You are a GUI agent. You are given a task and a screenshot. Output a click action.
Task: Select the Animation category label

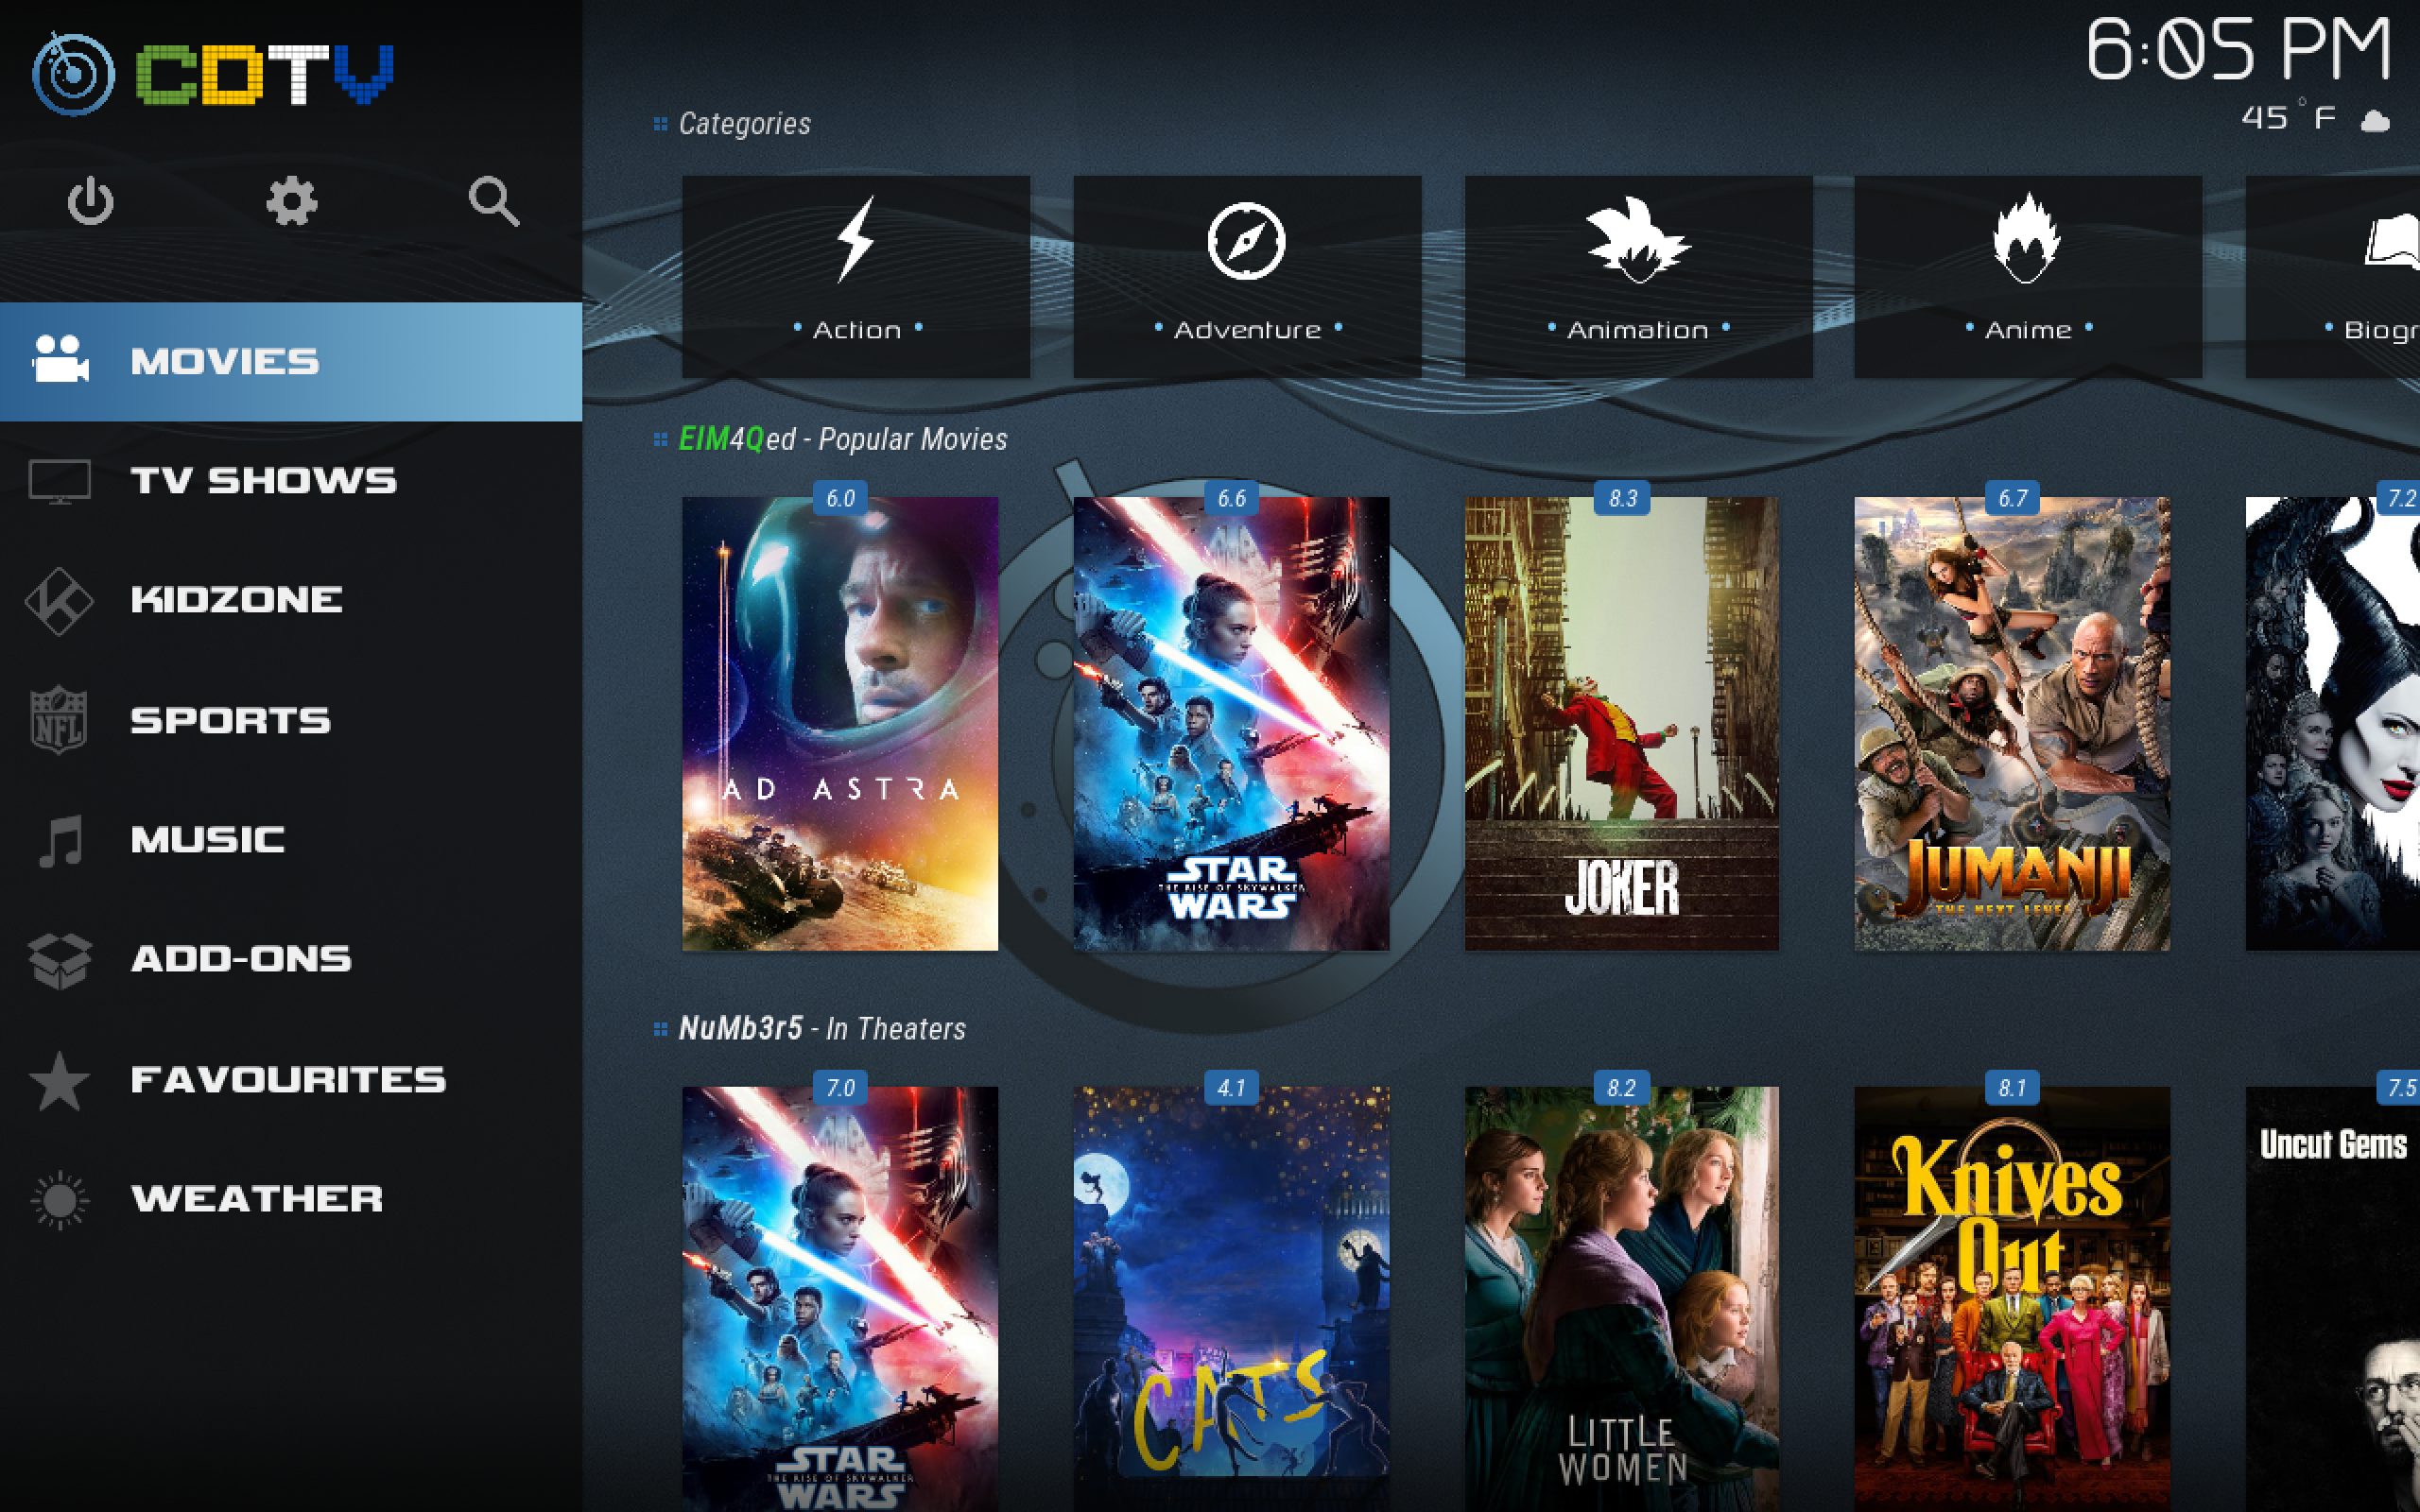tap(1637, 330)
